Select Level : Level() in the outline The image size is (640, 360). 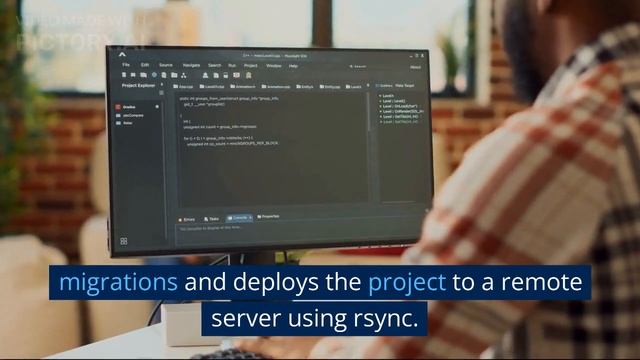(393, 101)
